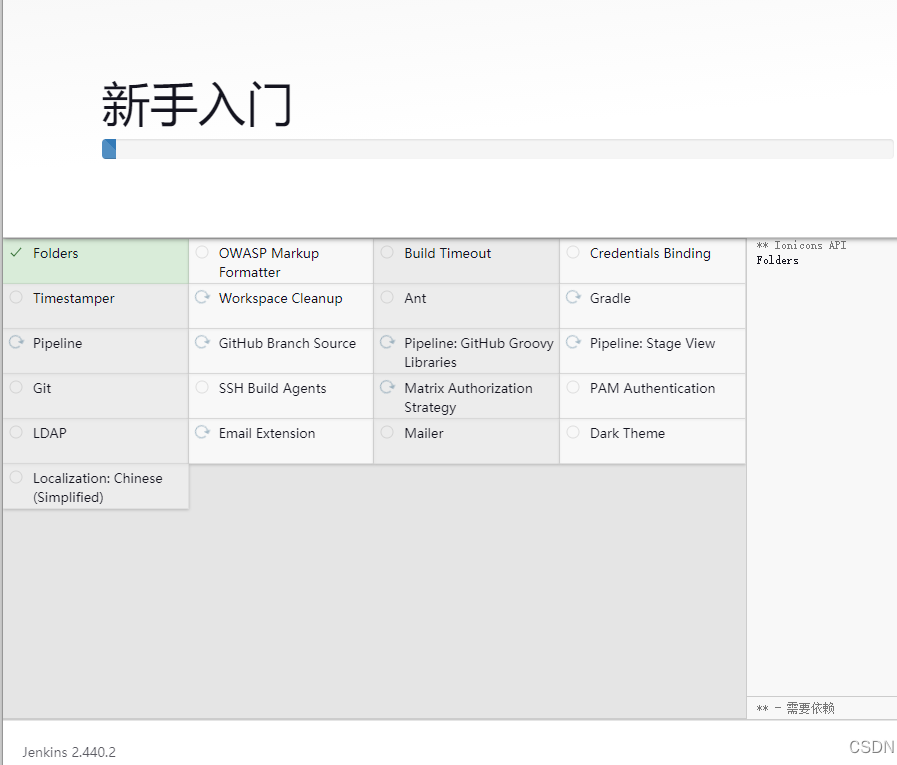Click the Ionicons API log line
Viewport: 897px width, 765px height.
[801, 245]
